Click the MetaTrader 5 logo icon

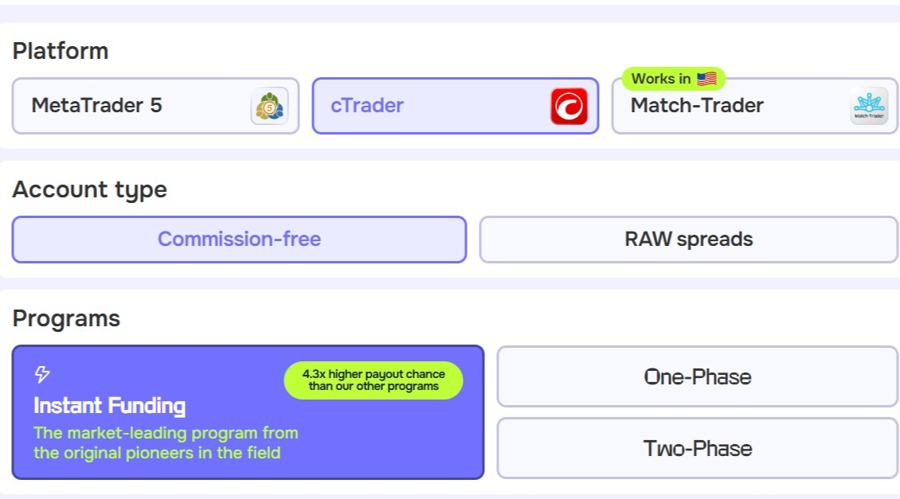coord(269,106)
